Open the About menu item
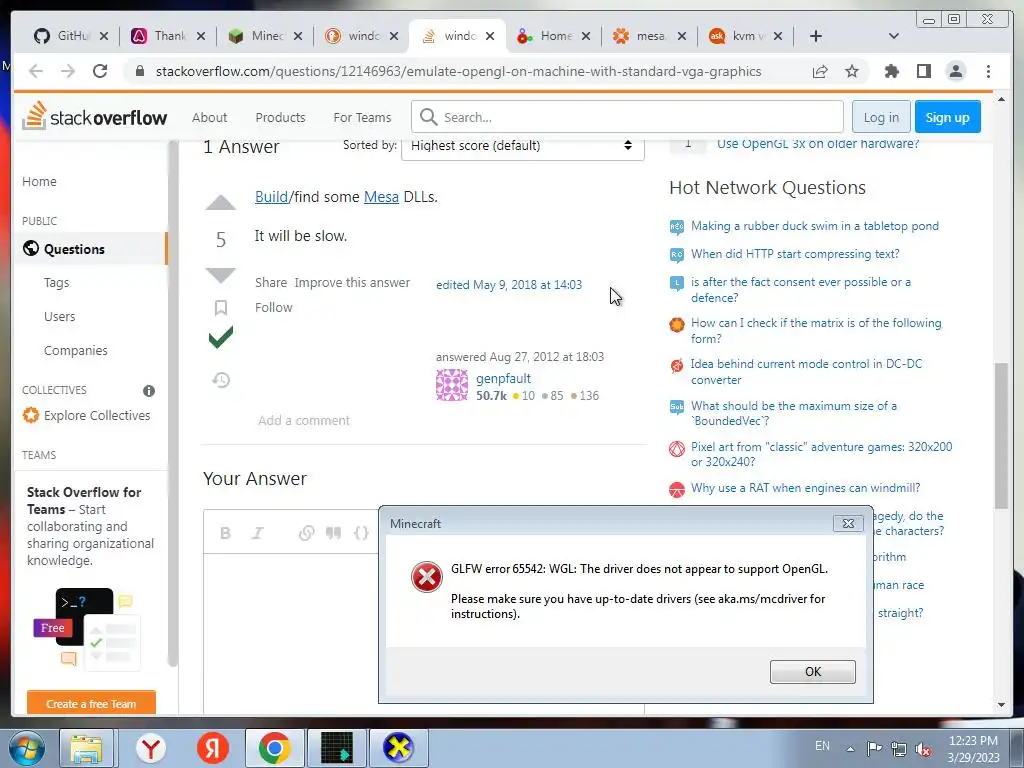The height and width of the screenshot is (768, 1024). click(x=210, y=118)
